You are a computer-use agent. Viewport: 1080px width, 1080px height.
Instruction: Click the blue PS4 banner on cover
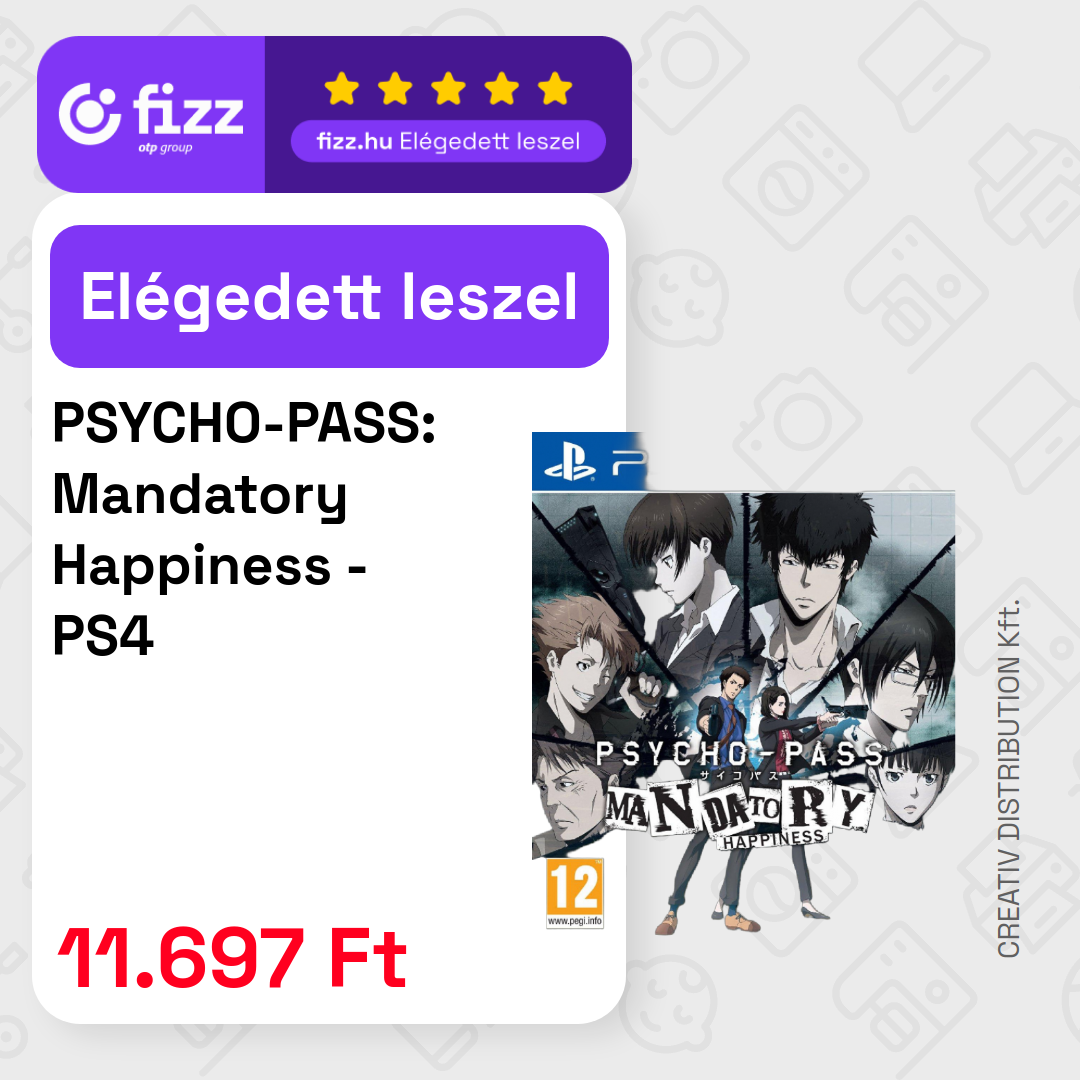click(x=590, y=461)
